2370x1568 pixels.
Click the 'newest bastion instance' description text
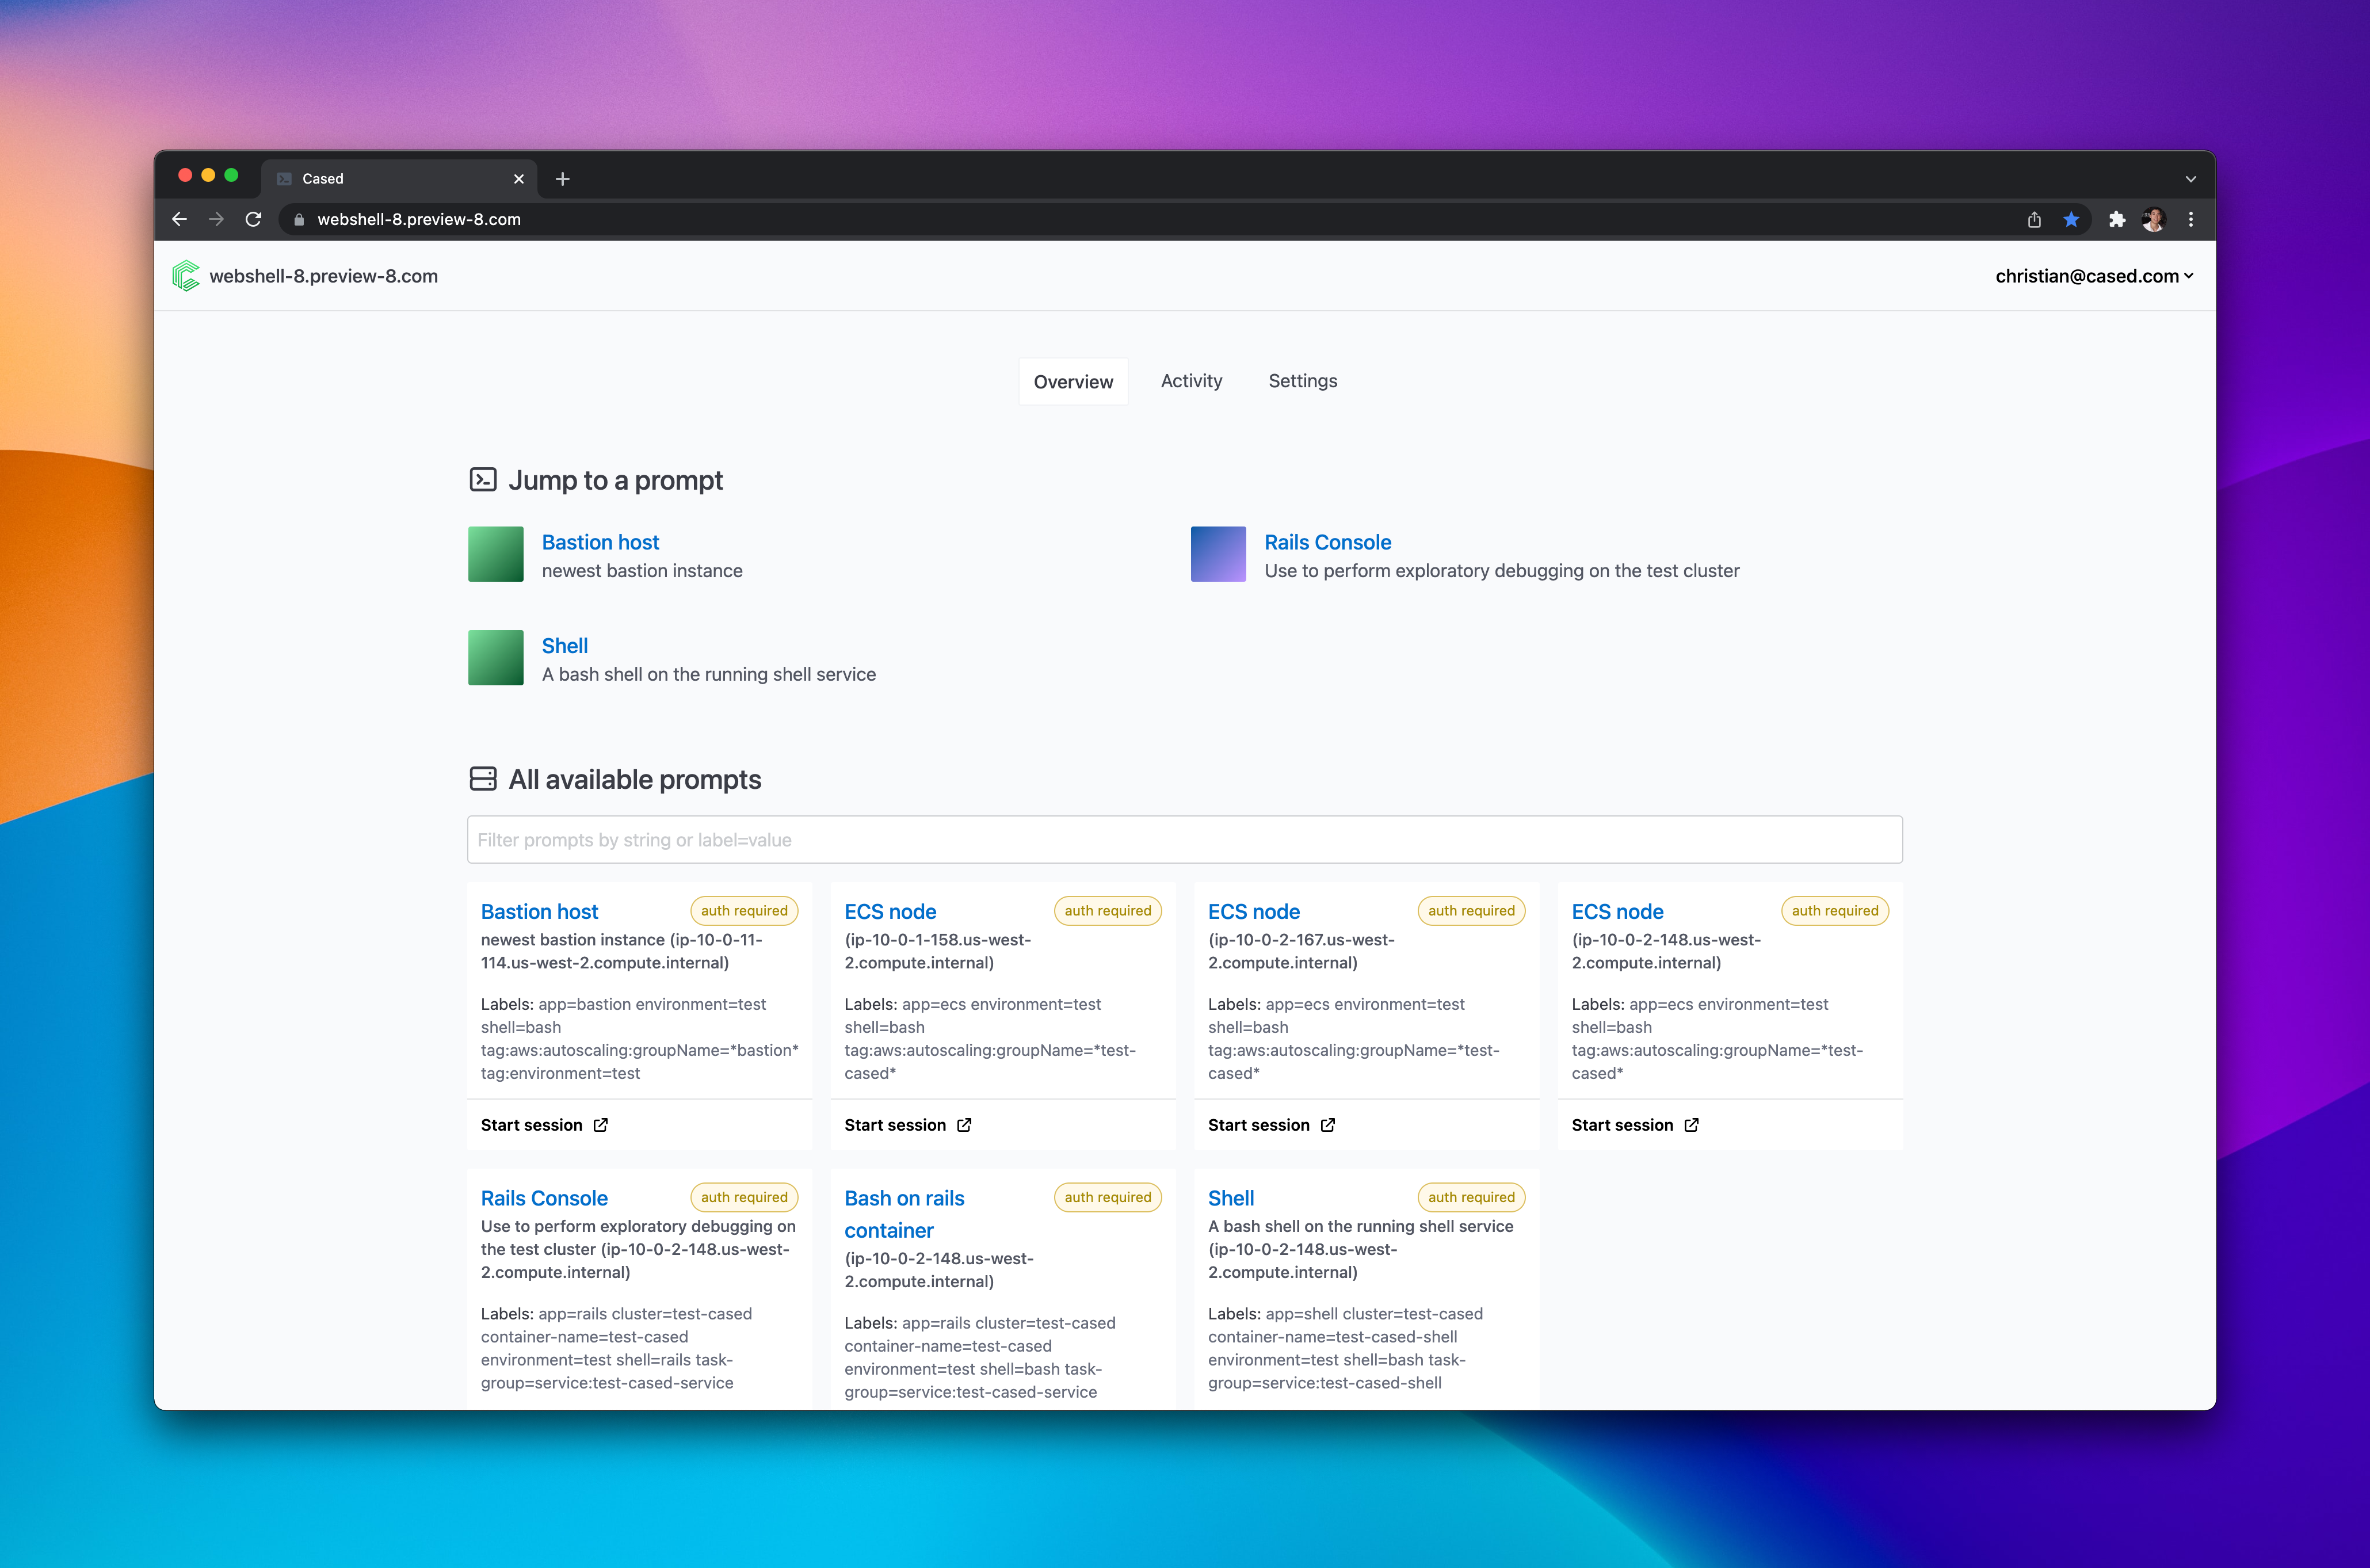pos(642,571)
